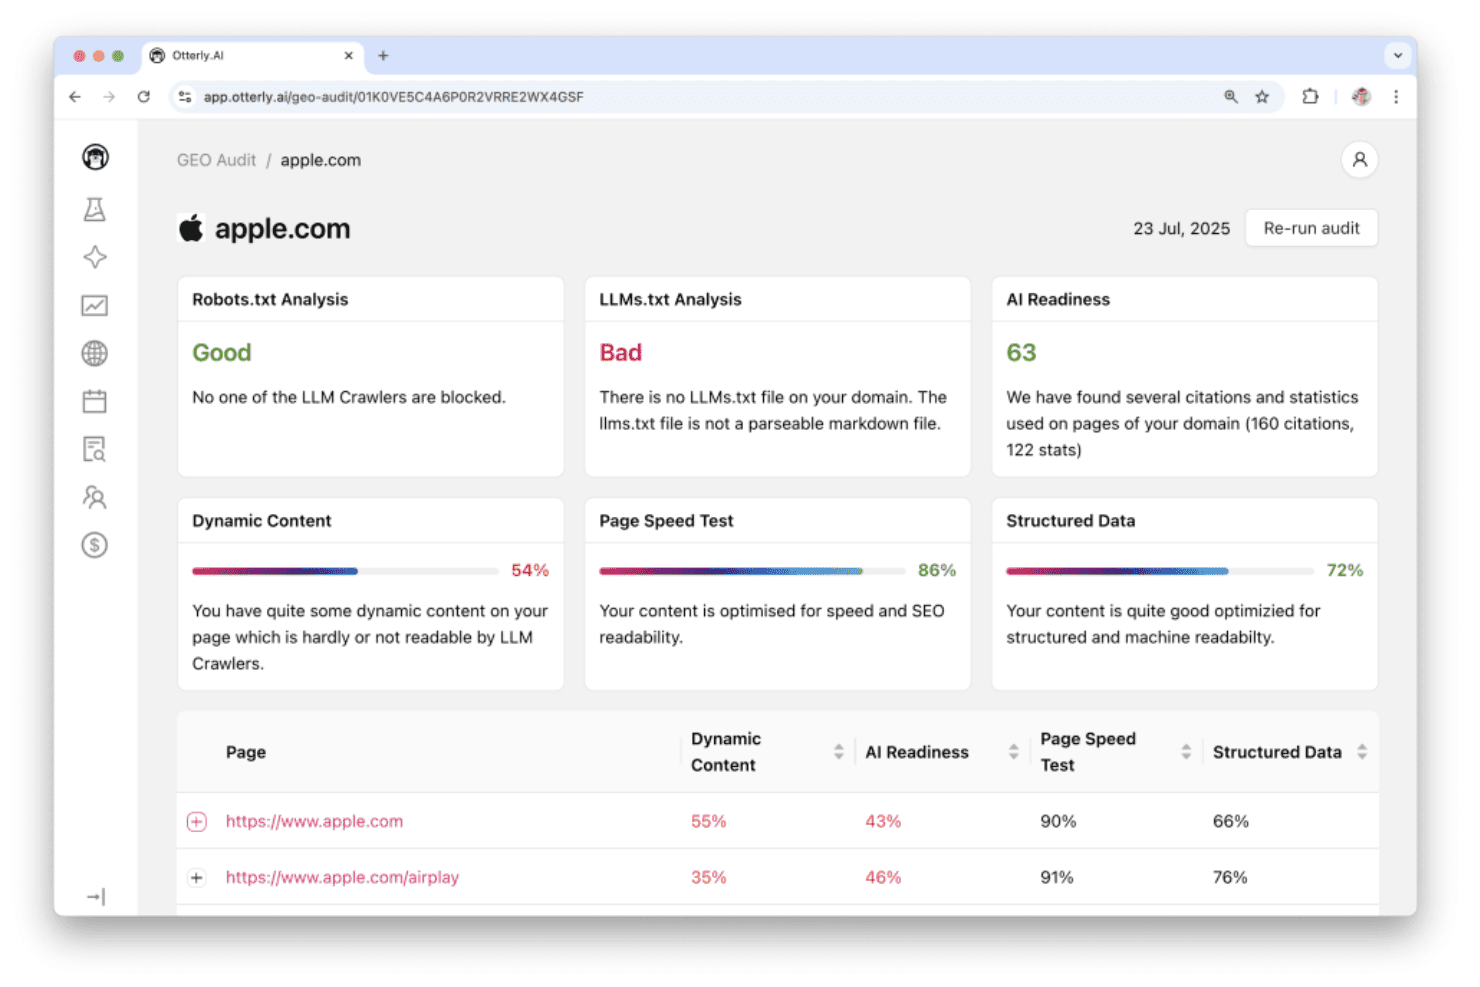Click the Page Speed Test 86% progress bar
Image resolution: width=1480 pixels, height=987 pixels.
click(752, 571)
